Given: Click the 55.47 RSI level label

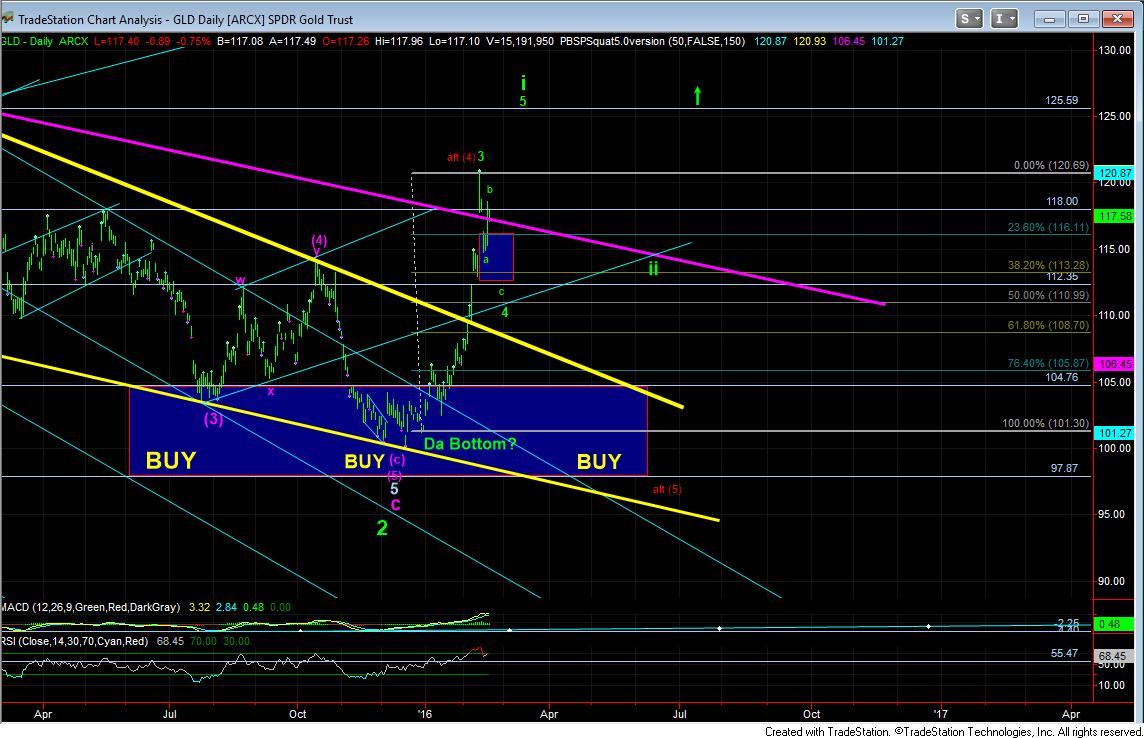Looking at the screenshot, I should 1064,653.
